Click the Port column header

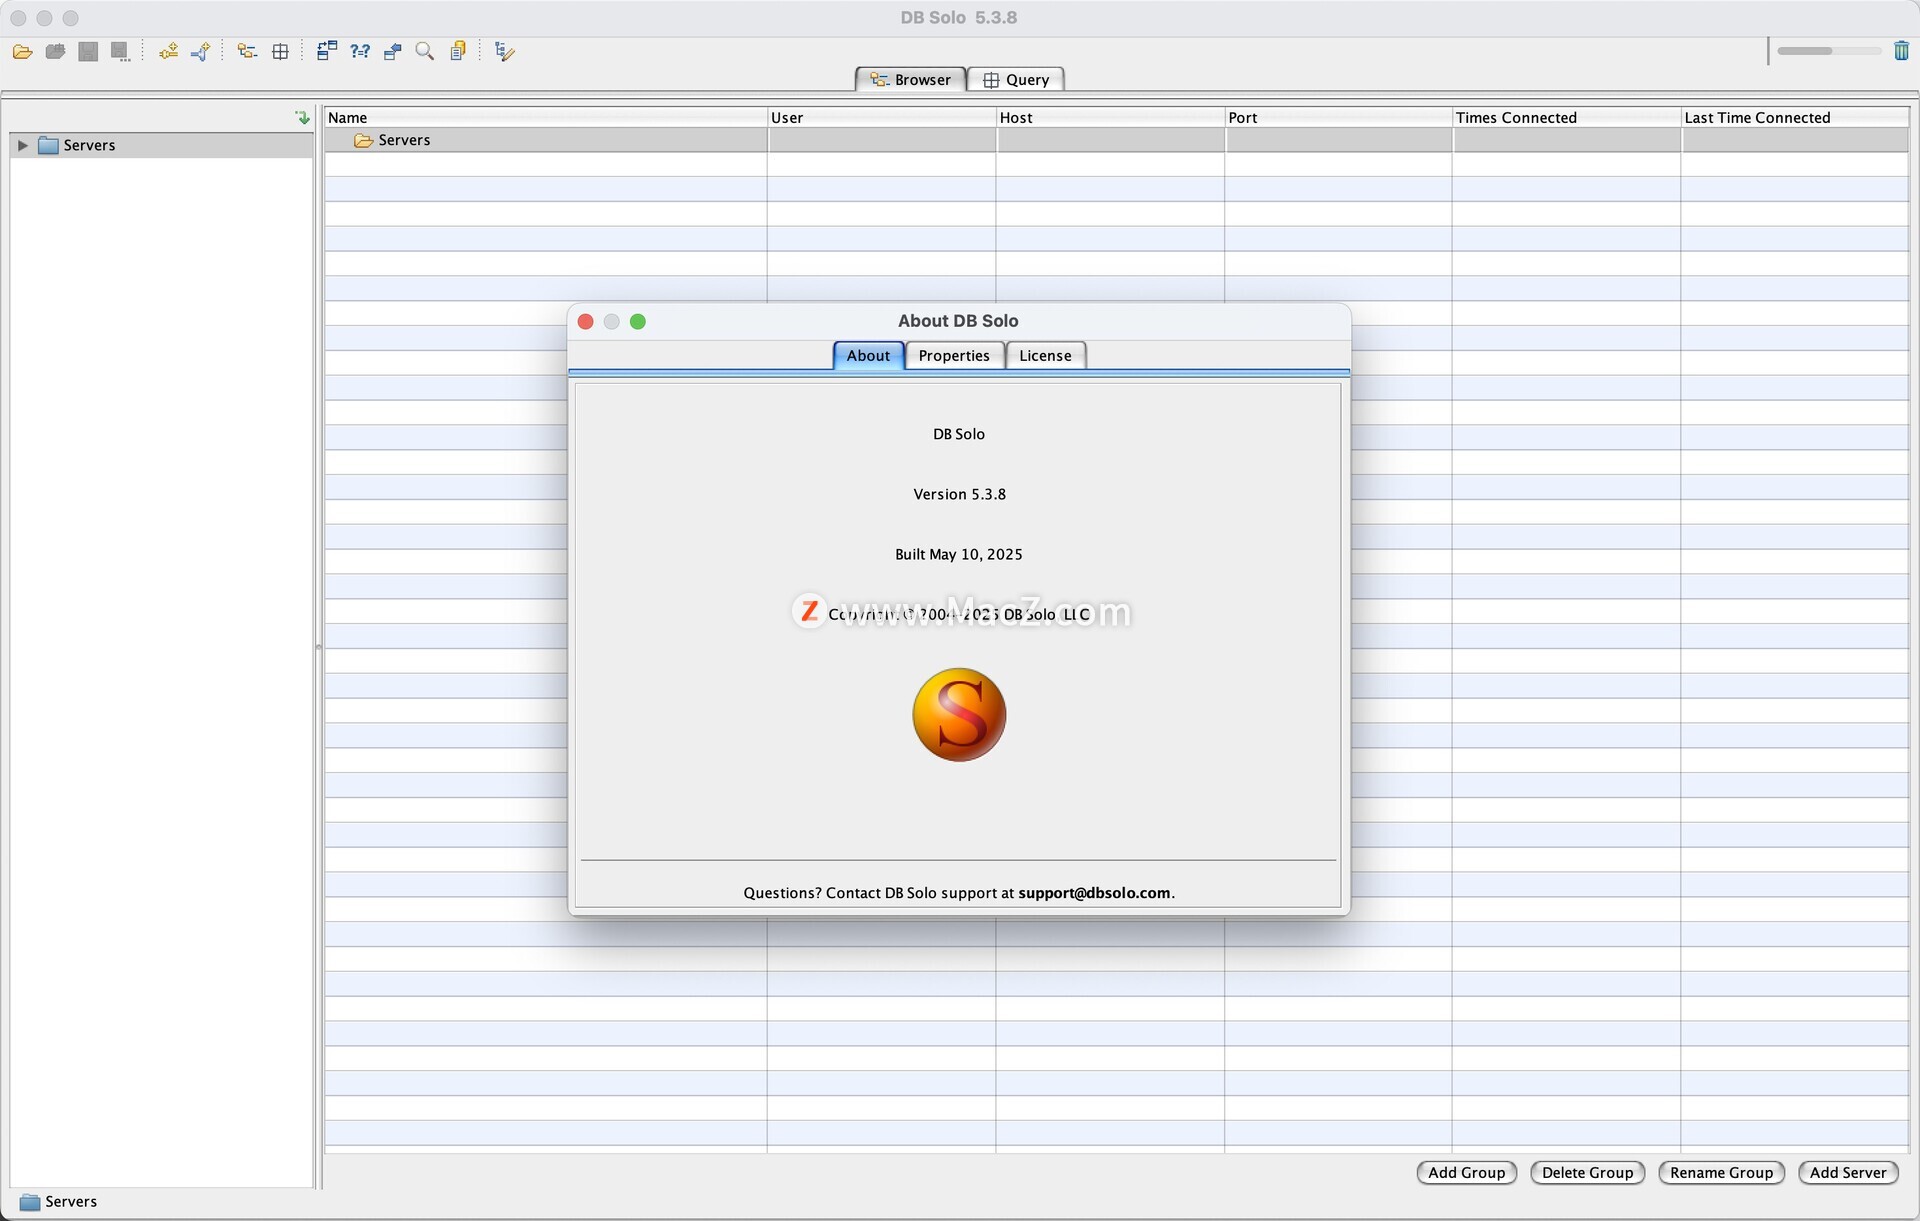(1339, 118)
